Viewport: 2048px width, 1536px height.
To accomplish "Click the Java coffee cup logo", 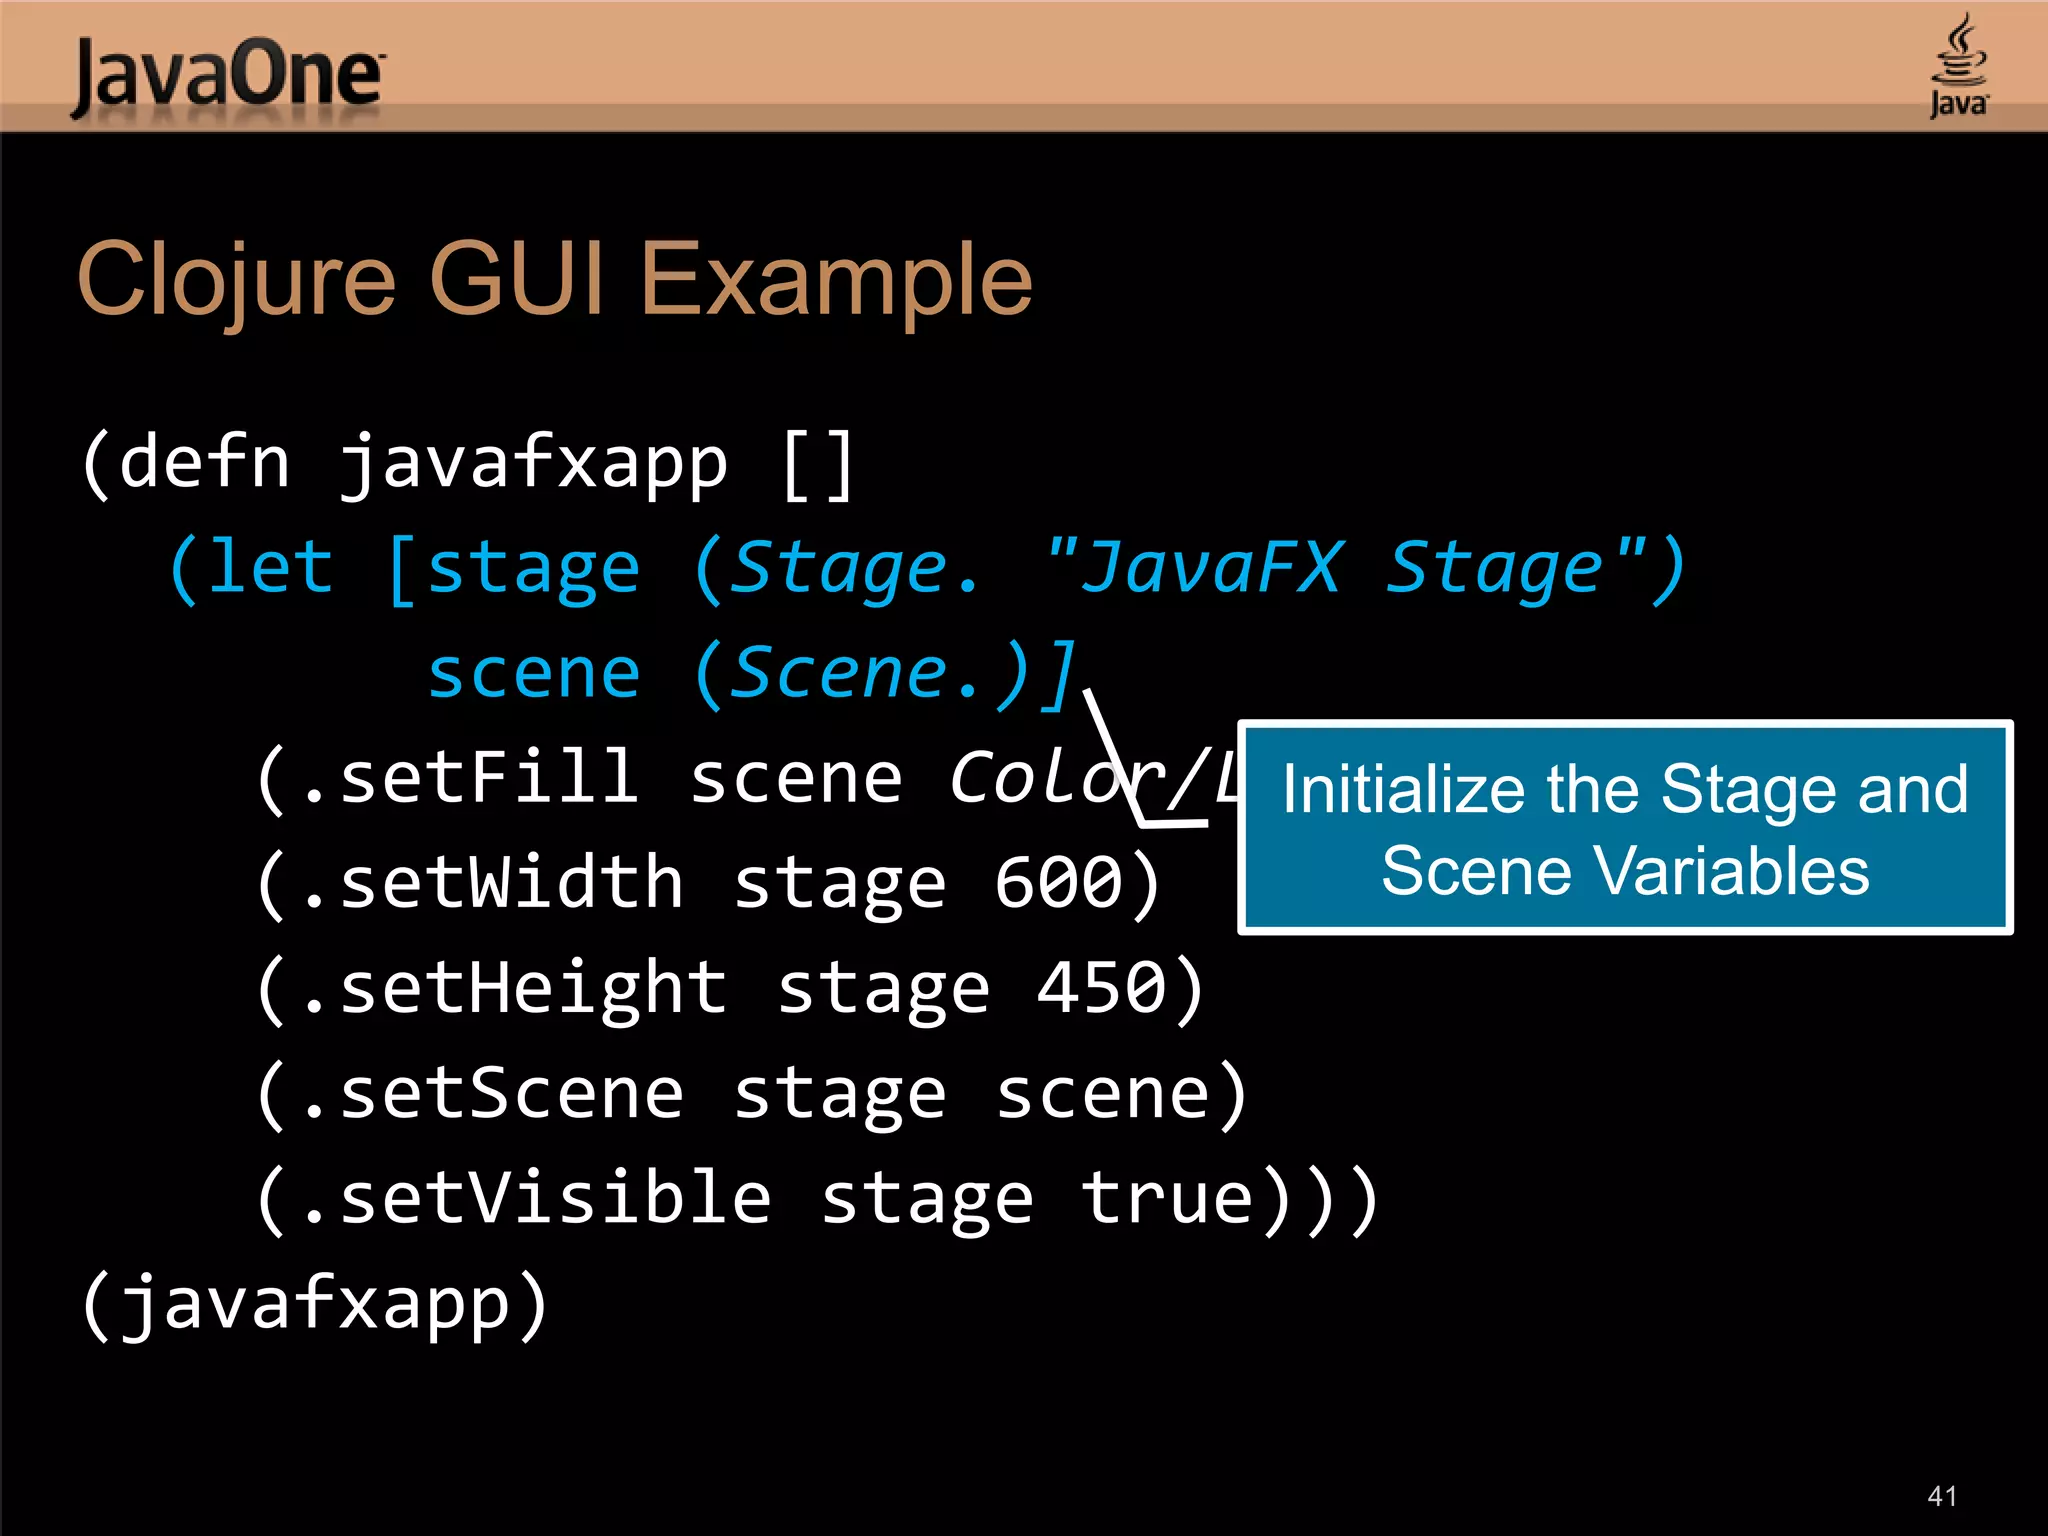I will (x=1958, y=64).
